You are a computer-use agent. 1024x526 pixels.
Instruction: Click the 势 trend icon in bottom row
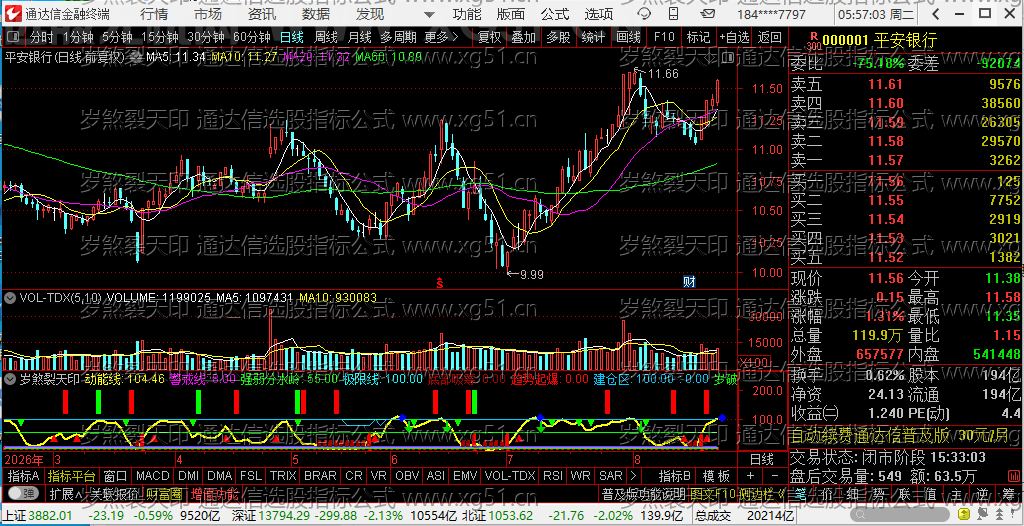tap(878, 493)
